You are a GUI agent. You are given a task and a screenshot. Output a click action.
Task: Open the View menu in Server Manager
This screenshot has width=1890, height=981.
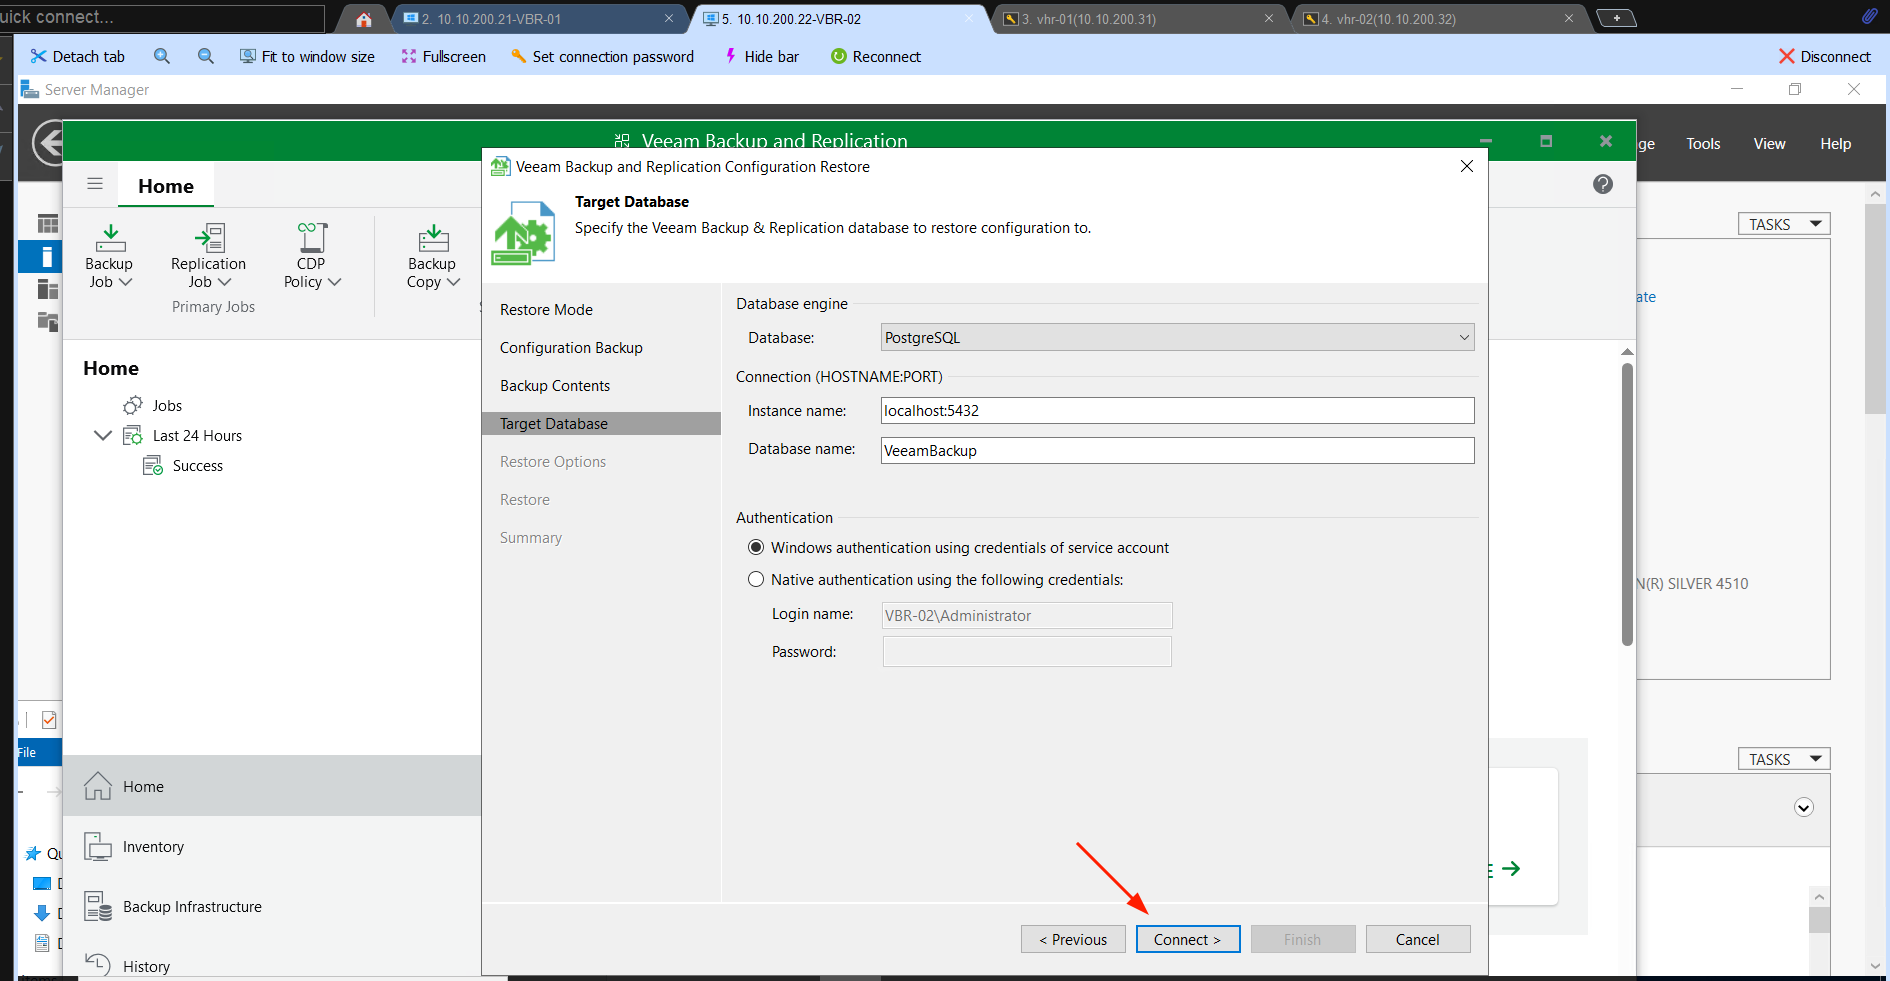[1769, 143]
